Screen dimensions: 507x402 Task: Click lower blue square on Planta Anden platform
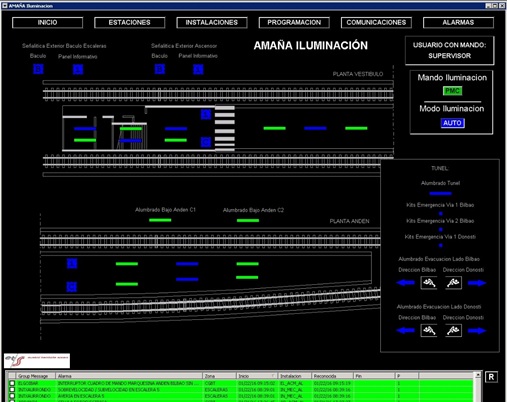click(x=72, y=287)
